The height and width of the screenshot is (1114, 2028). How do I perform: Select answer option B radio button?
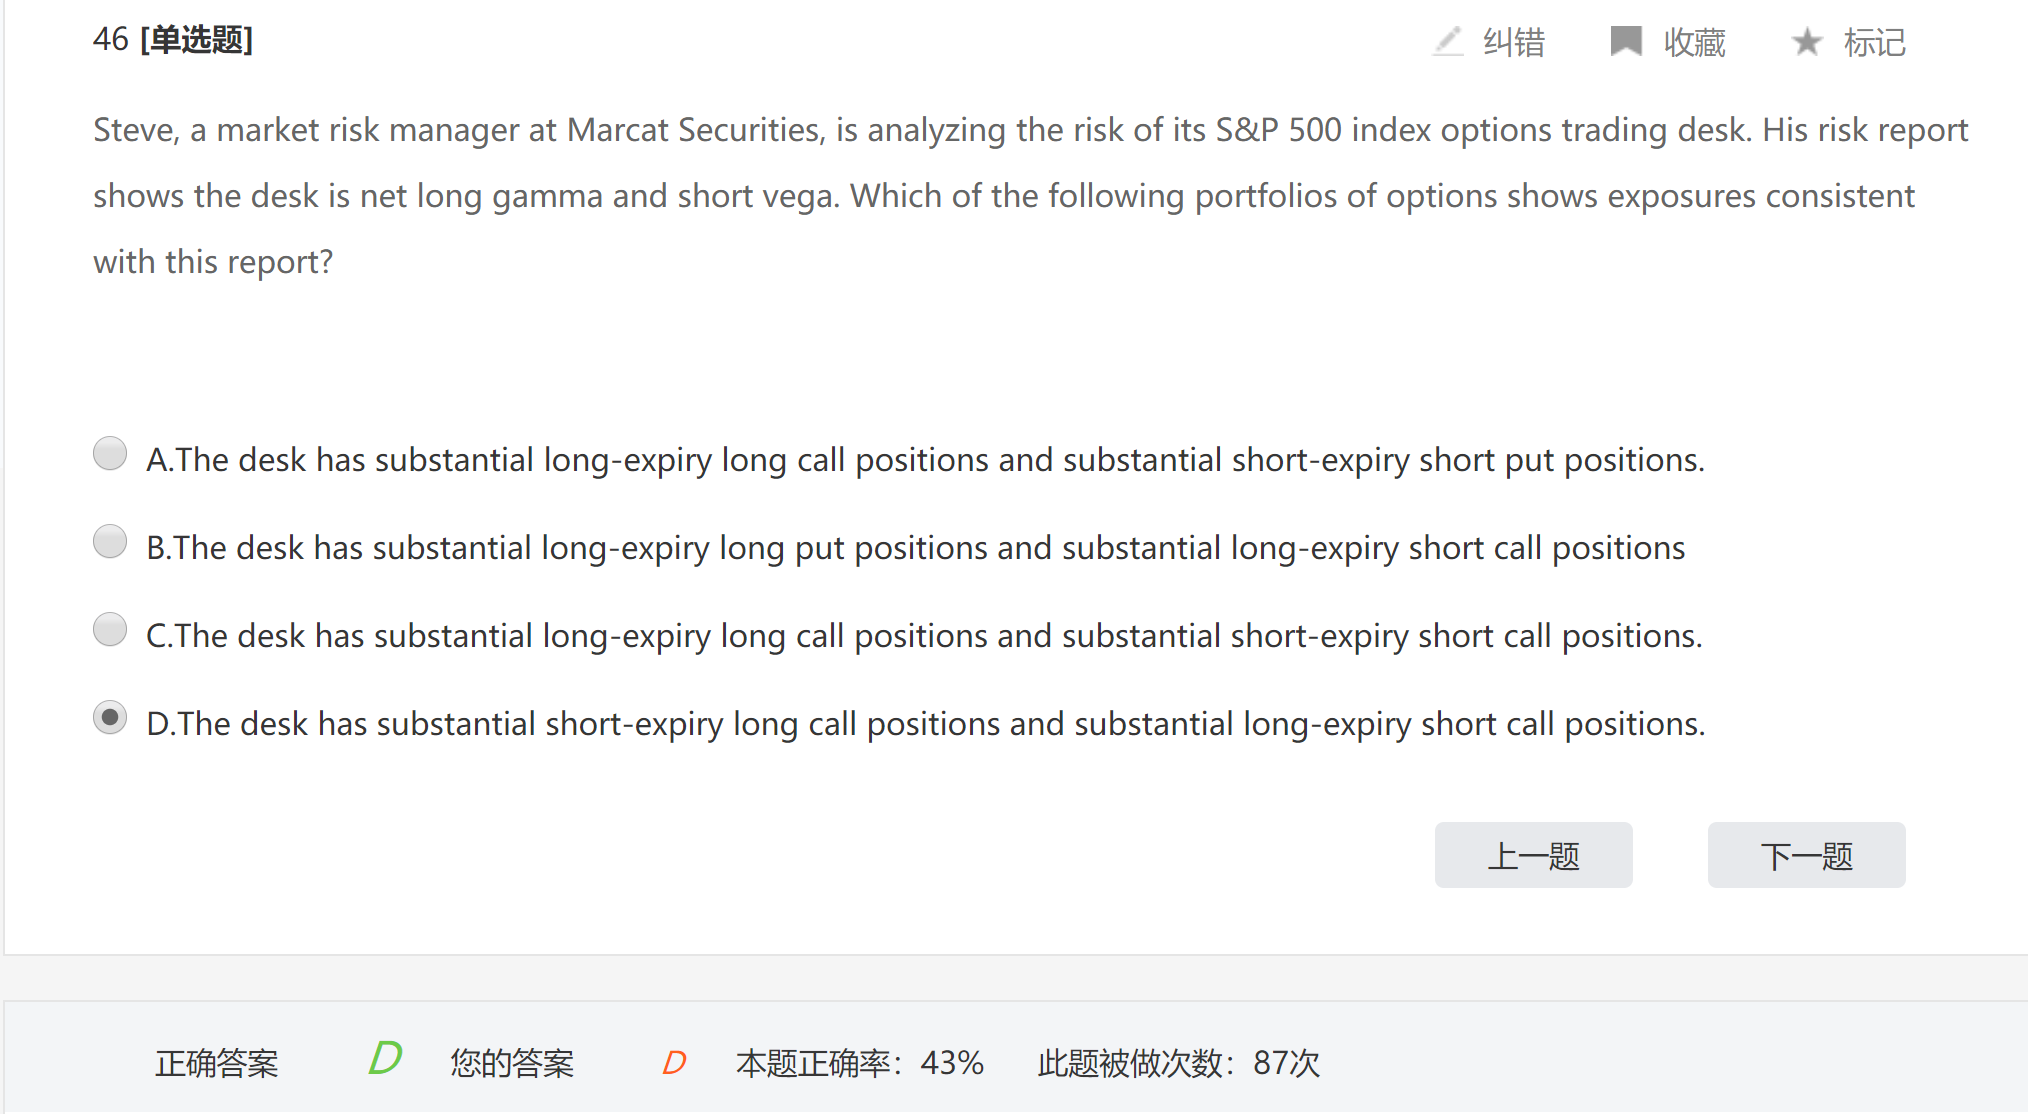point(110,542)
